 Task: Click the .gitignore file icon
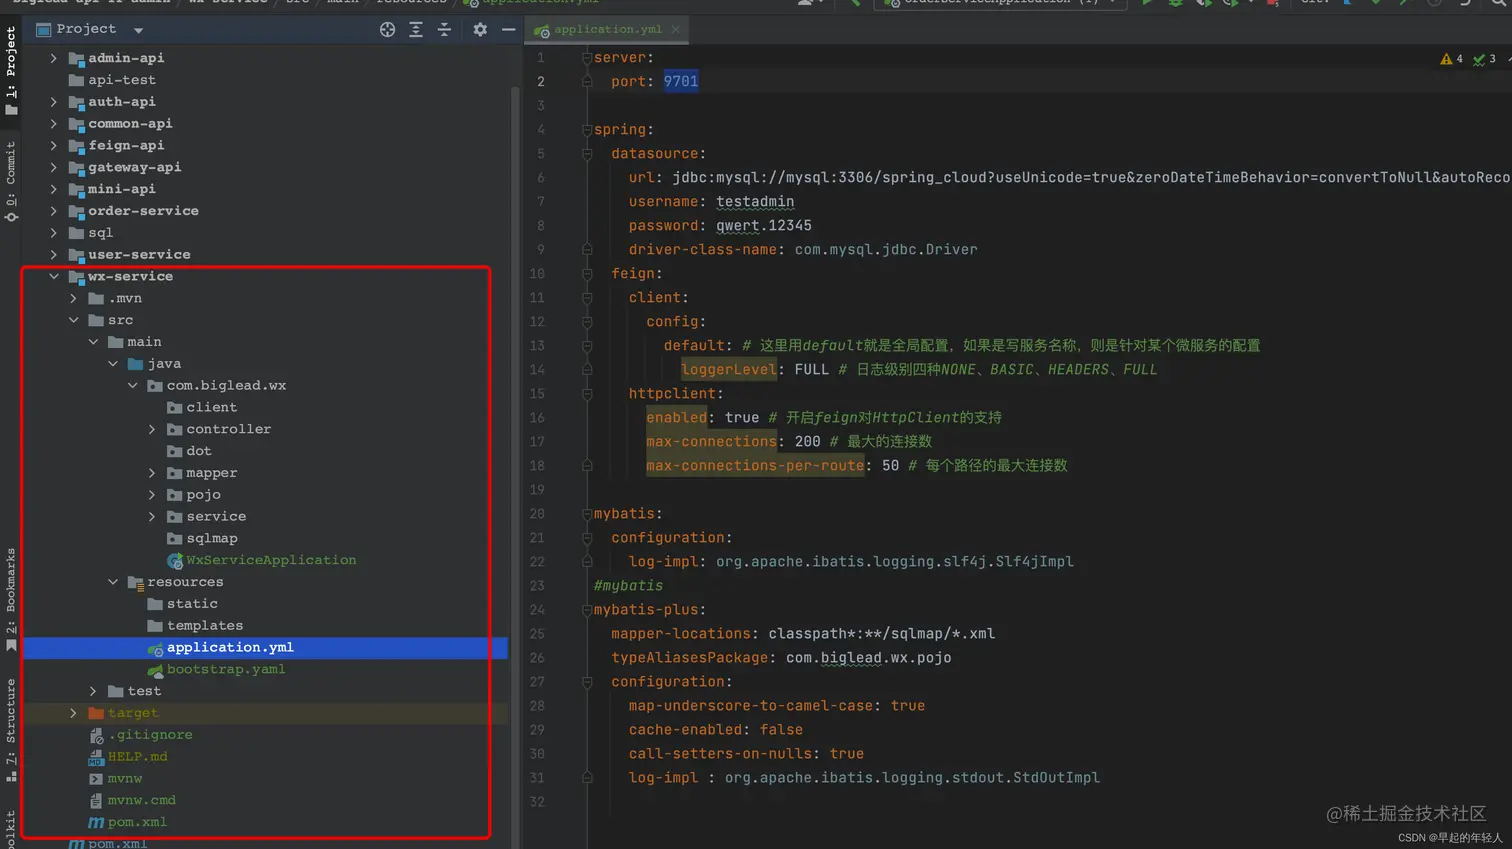click(96, 735)
